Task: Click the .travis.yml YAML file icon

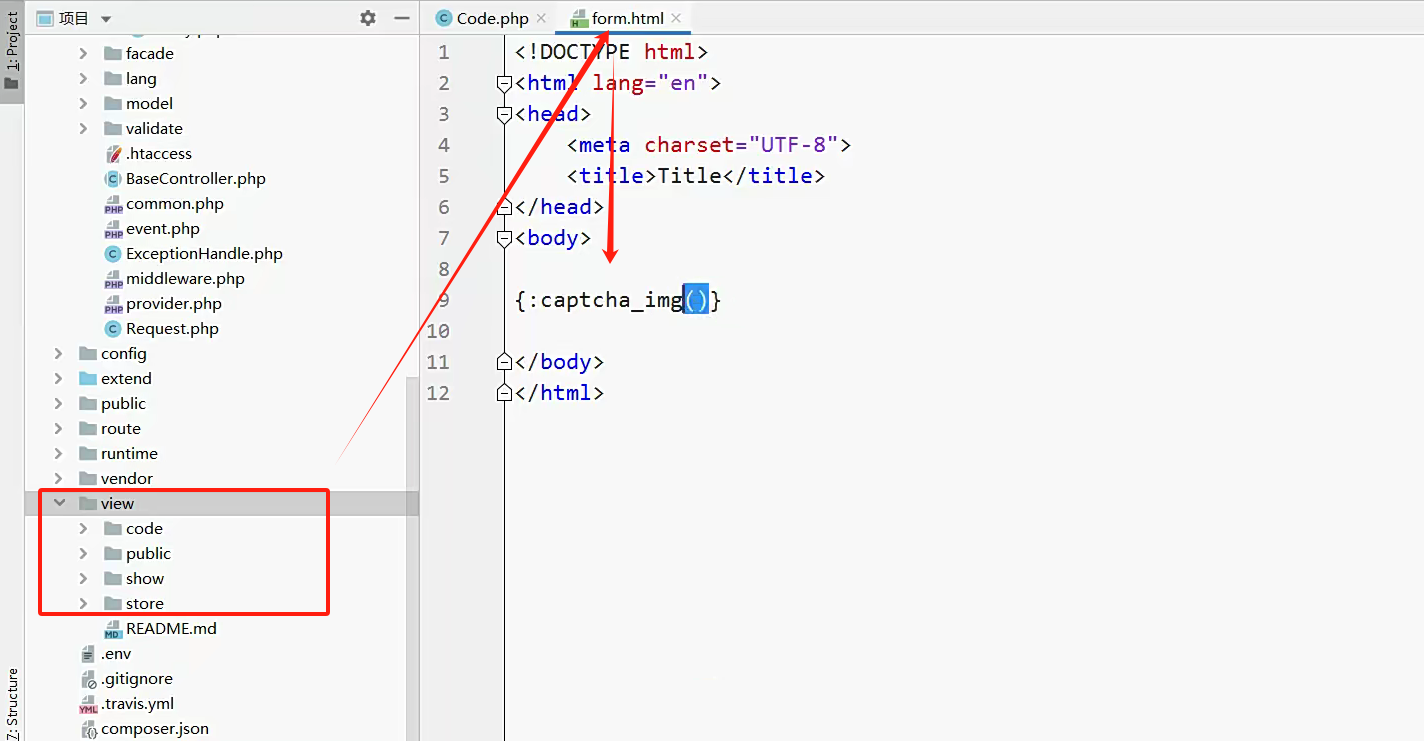Action: tap(88, 703)
